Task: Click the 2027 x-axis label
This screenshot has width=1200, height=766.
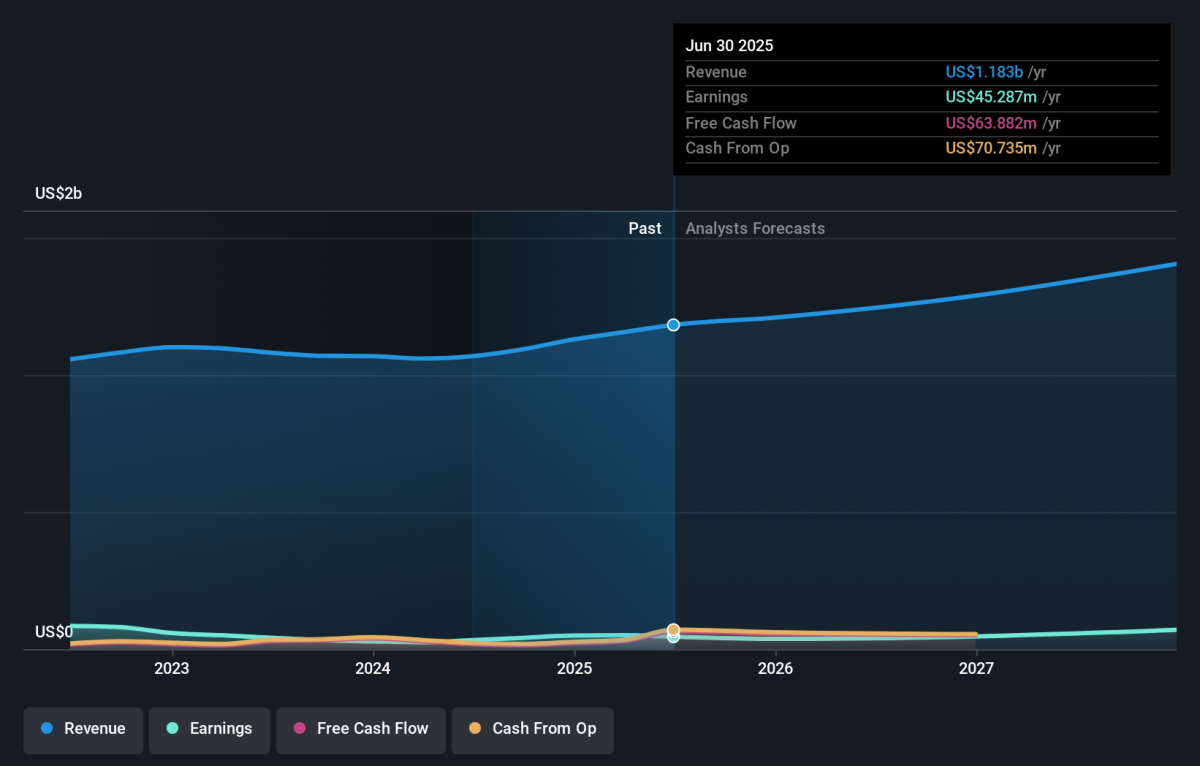Action: pyautogui.click(x=976, y=668)
